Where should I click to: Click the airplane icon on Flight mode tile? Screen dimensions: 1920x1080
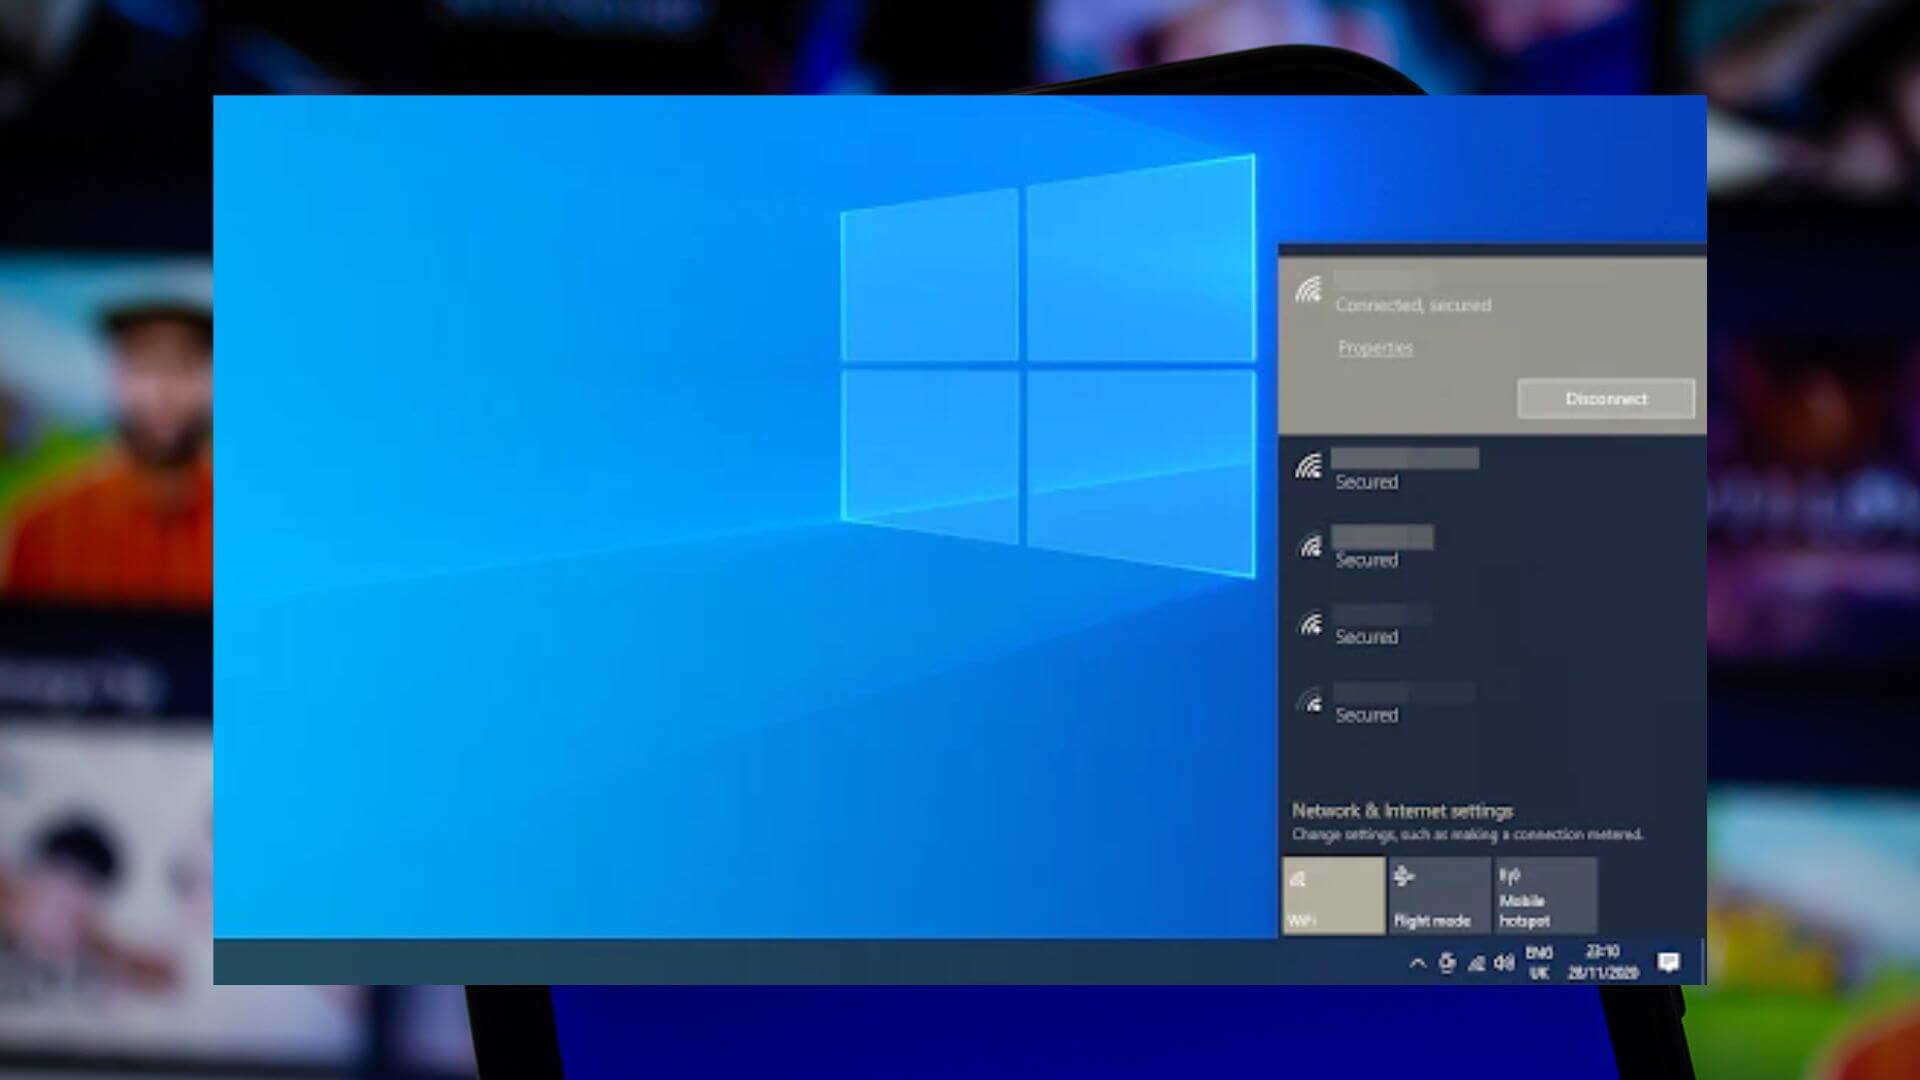click(x=1404, y=877)
